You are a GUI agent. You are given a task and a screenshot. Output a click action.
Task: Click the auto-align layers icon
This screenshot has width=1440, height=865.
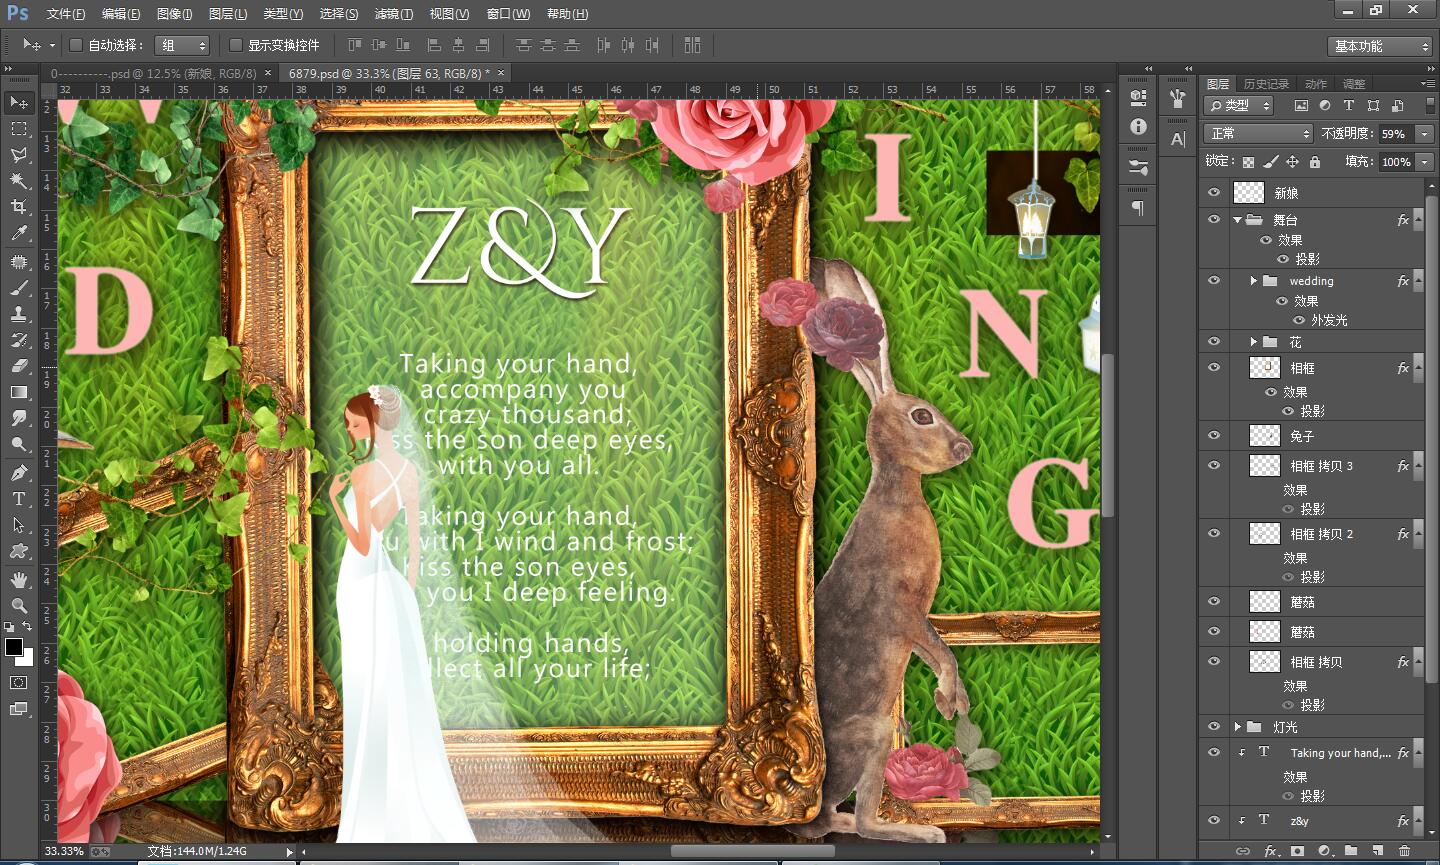point(692,45)
